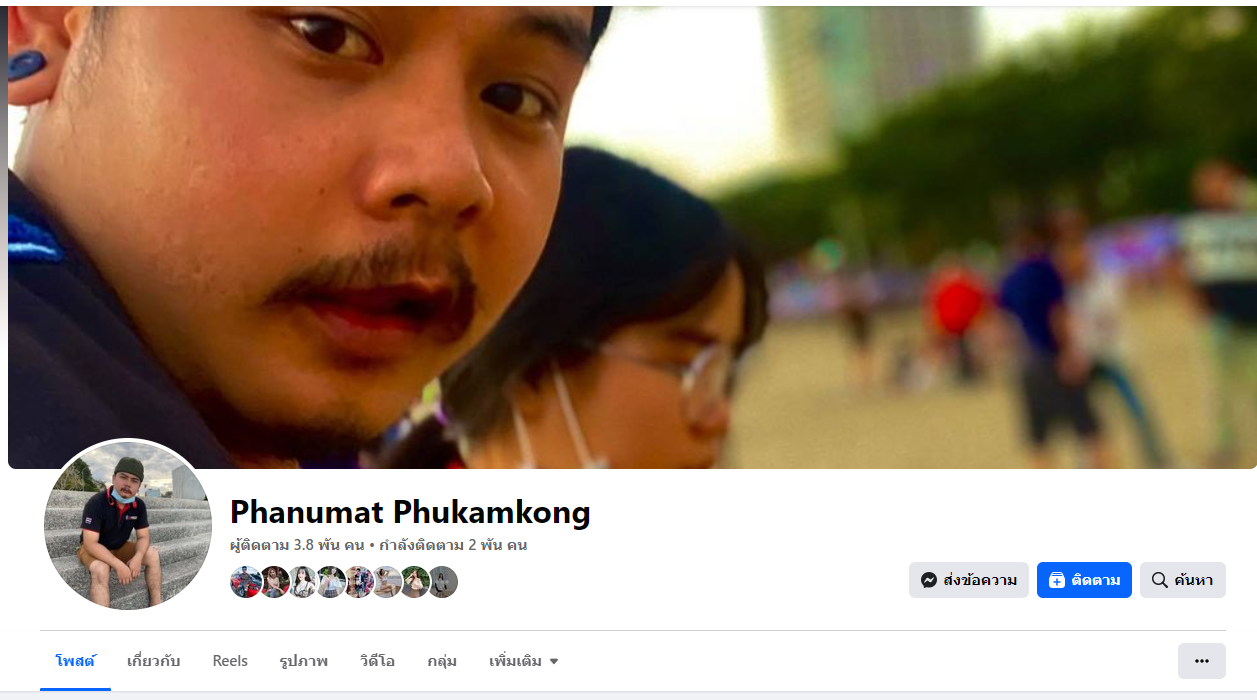Click the magnifier icon on ค้นหา button
The height and width of the screenshot is (700, 1257).
(1160, 580)
